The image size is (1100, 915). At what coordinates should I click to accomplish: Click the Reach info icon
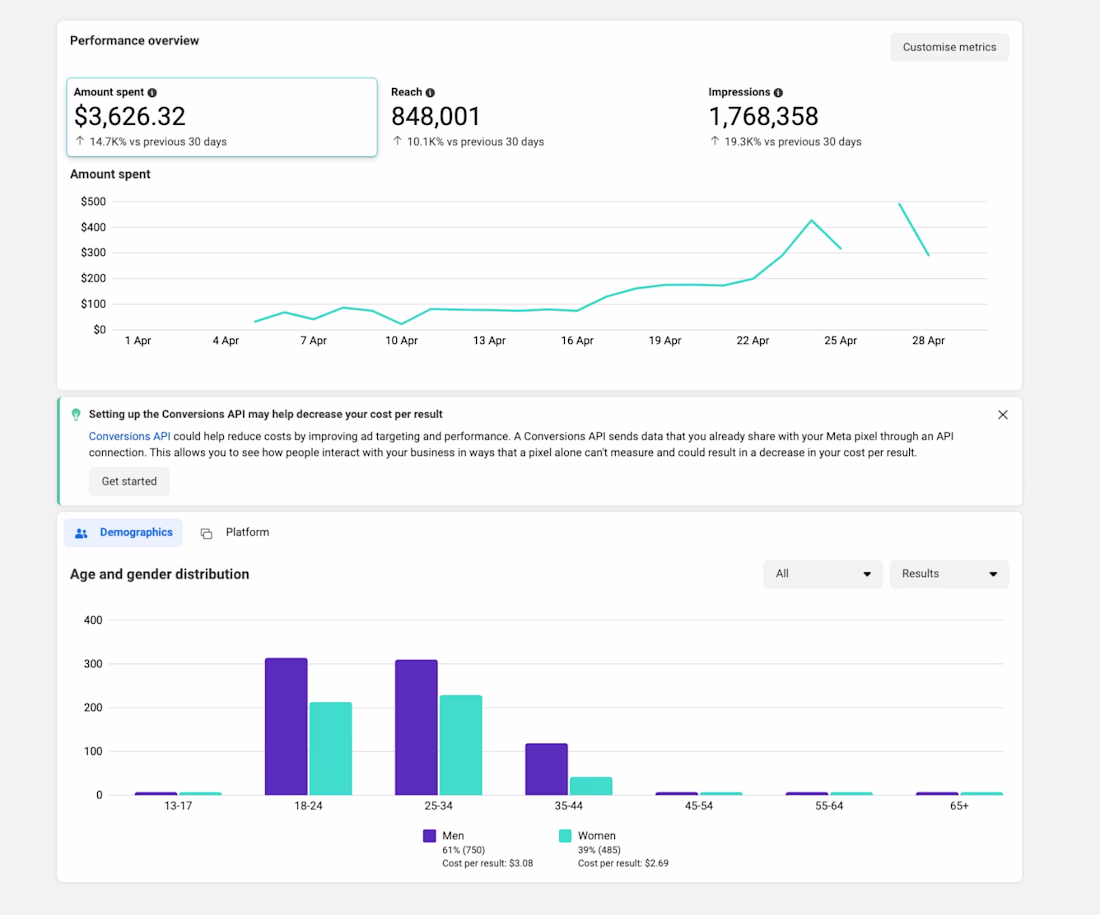[x=430, y=93]
